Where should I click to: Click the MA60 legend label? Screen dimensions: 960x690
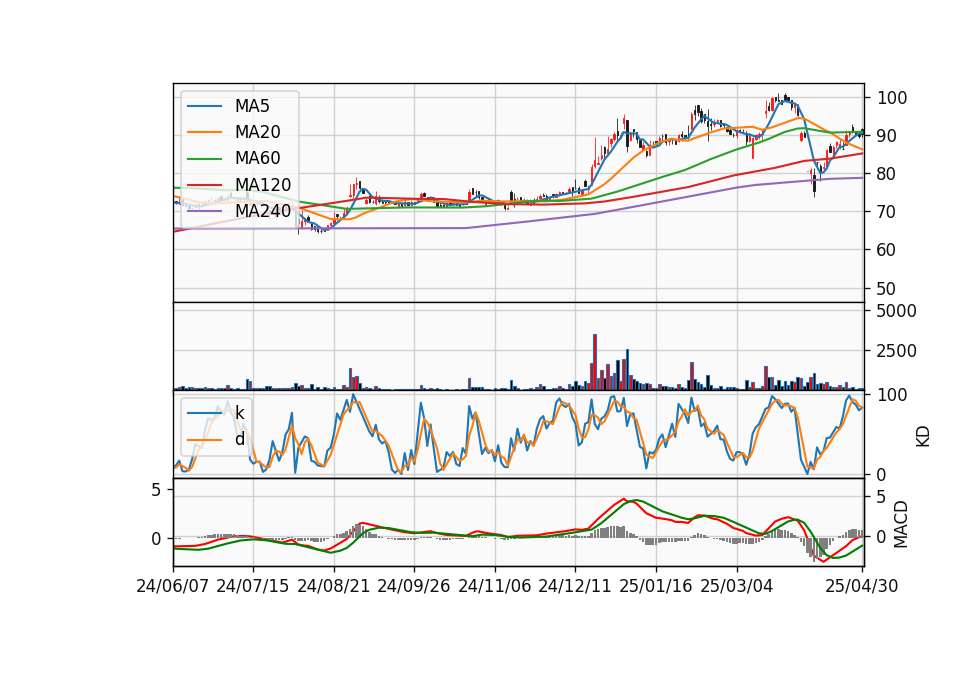click(257, 159)
